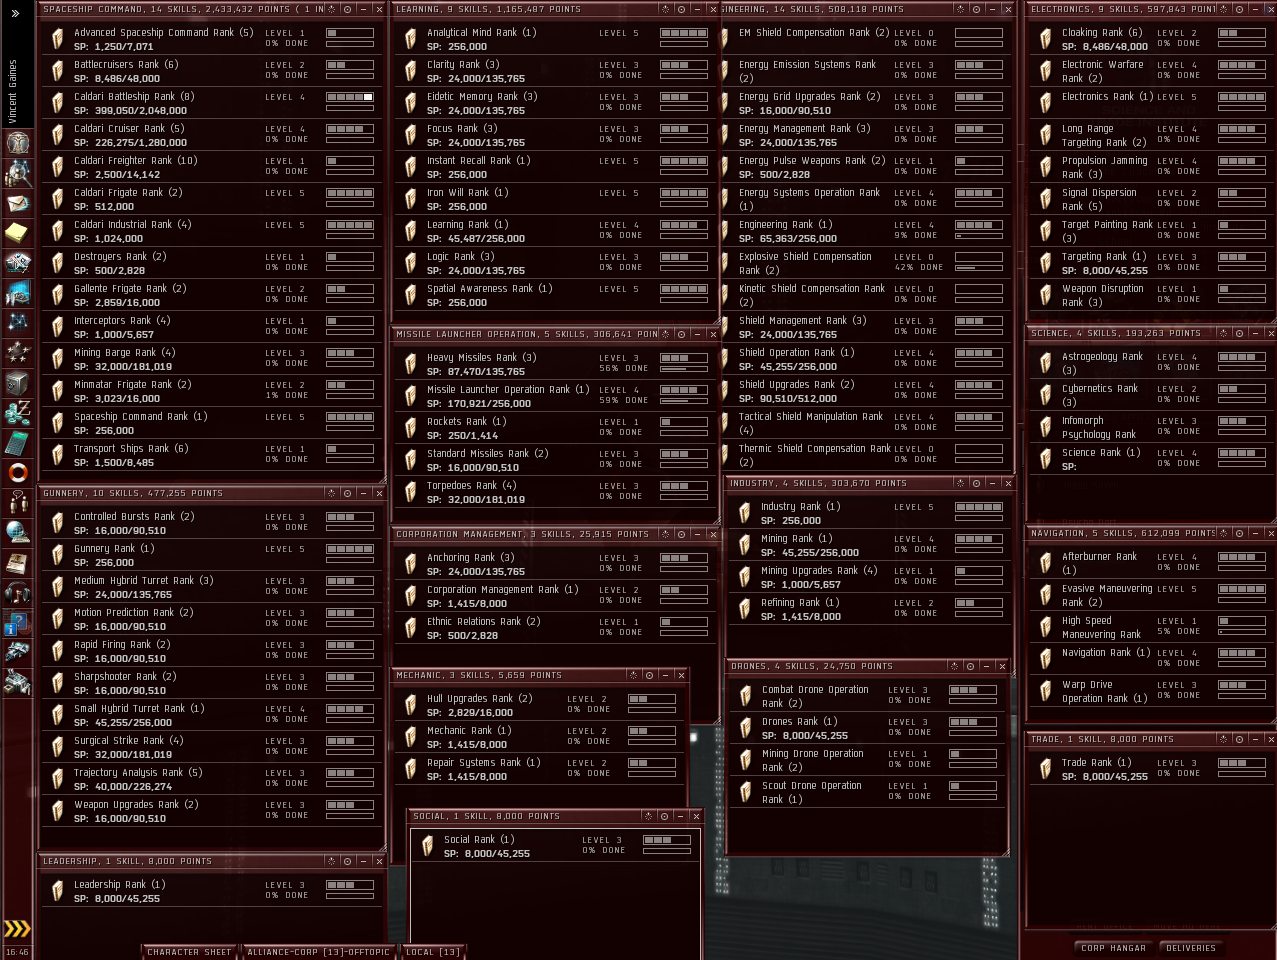Select the Tactical Shield Manipulation skill
Image resolution: width=1277 pixels, height=960 pixels.
[868, 423]
